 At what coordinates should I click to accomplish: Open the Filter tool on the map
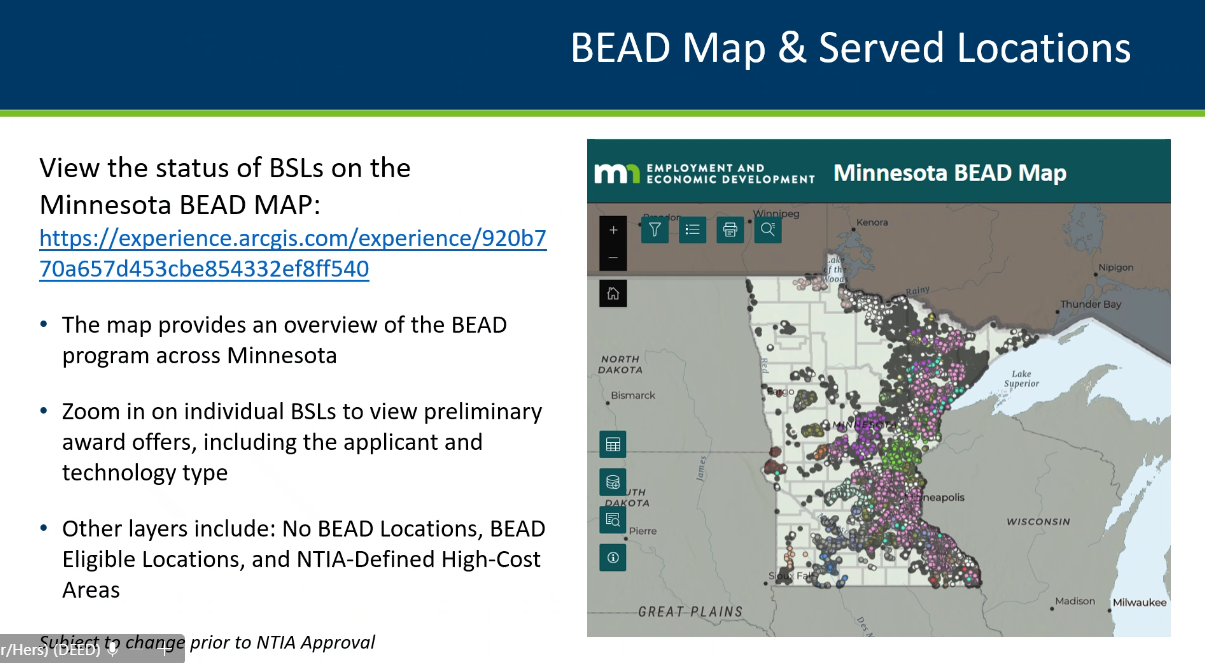(x=654, y=229)
